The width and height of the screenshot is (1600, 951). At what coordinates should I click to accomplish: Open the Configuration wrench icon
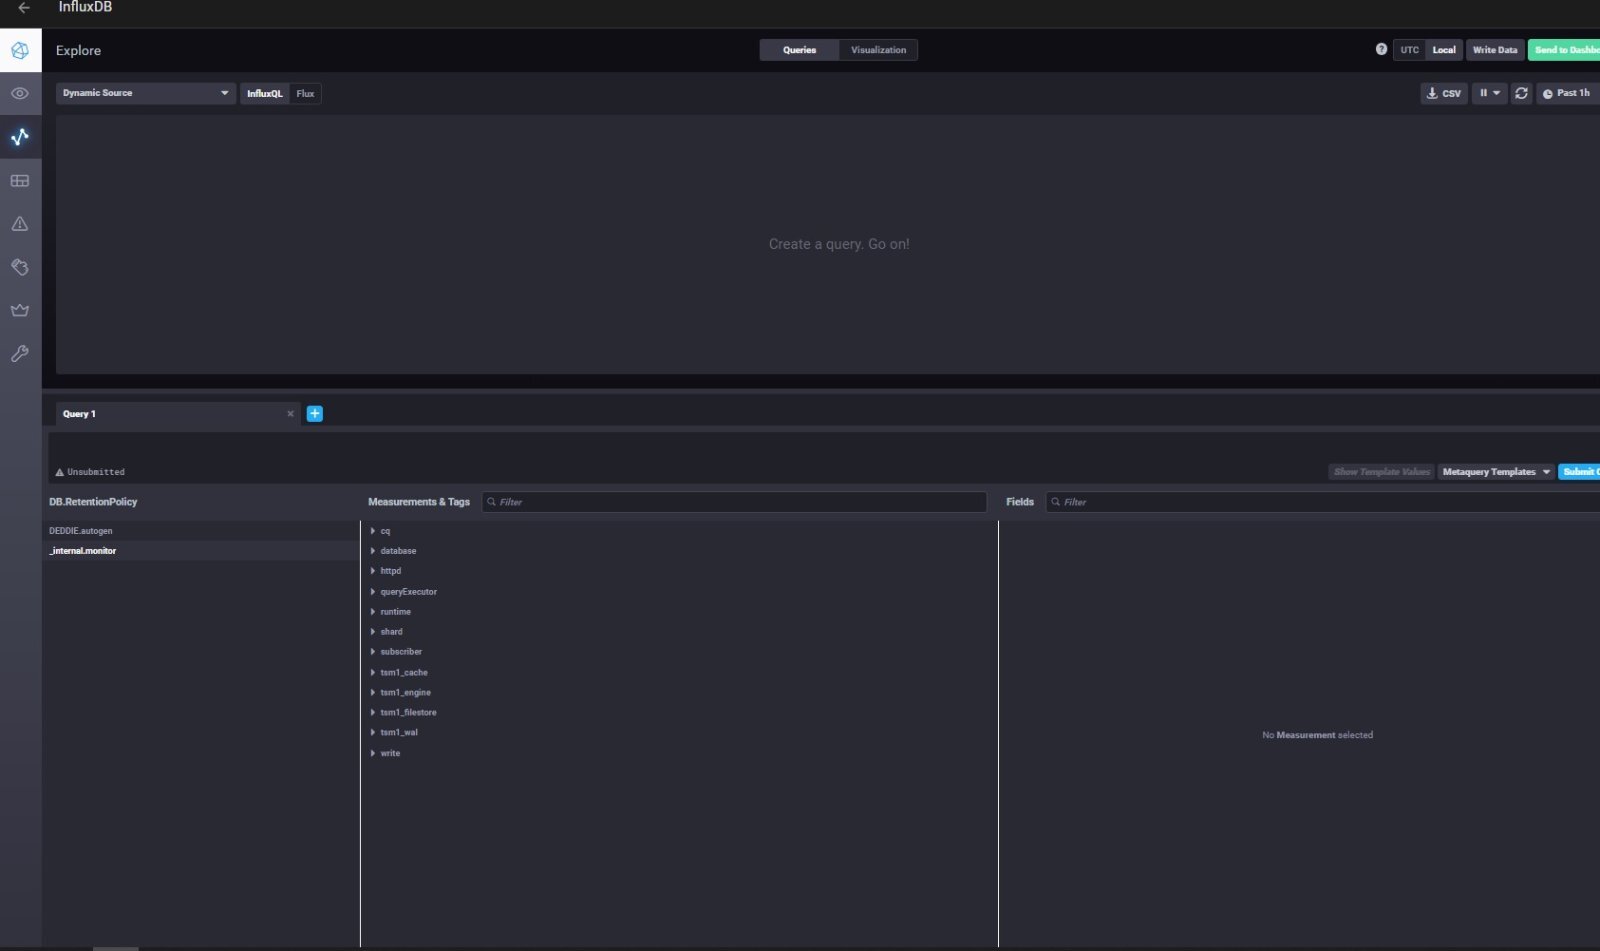pos(20,353)
